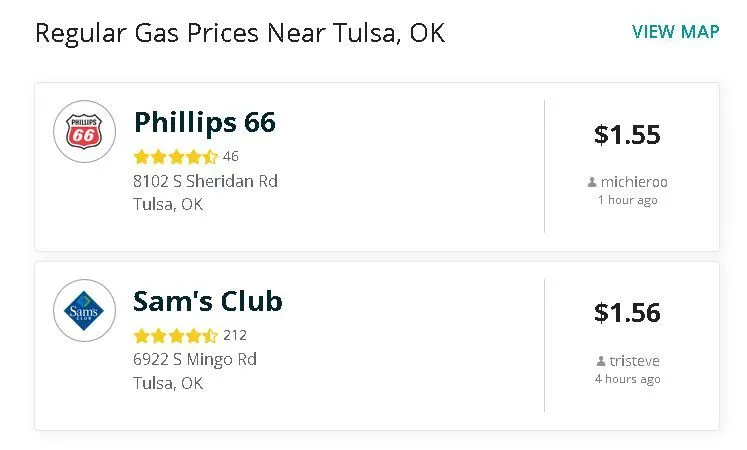Click the Regular Gas Prices Near Tulsa heading
The height and width of the screenshot is (450, 747).
(240, 33)
